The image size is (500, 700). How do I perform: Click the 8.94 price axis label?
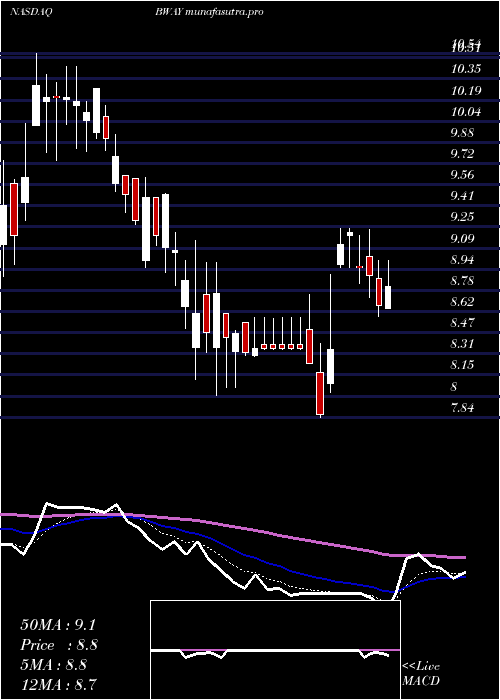click(x=462, y=259)
